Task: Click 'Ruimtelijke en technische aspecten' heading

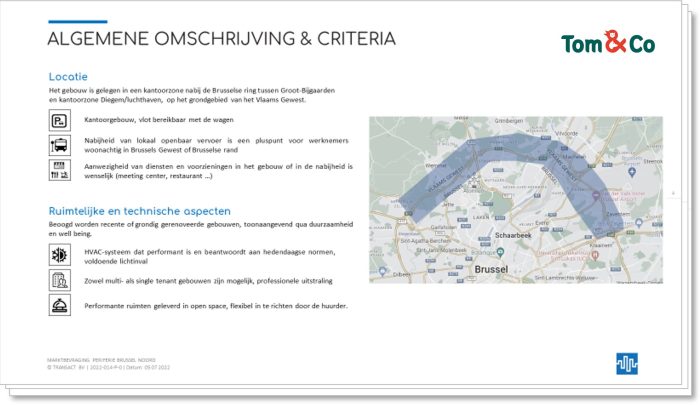Action: pyautogui.click(x=140, y=211)
